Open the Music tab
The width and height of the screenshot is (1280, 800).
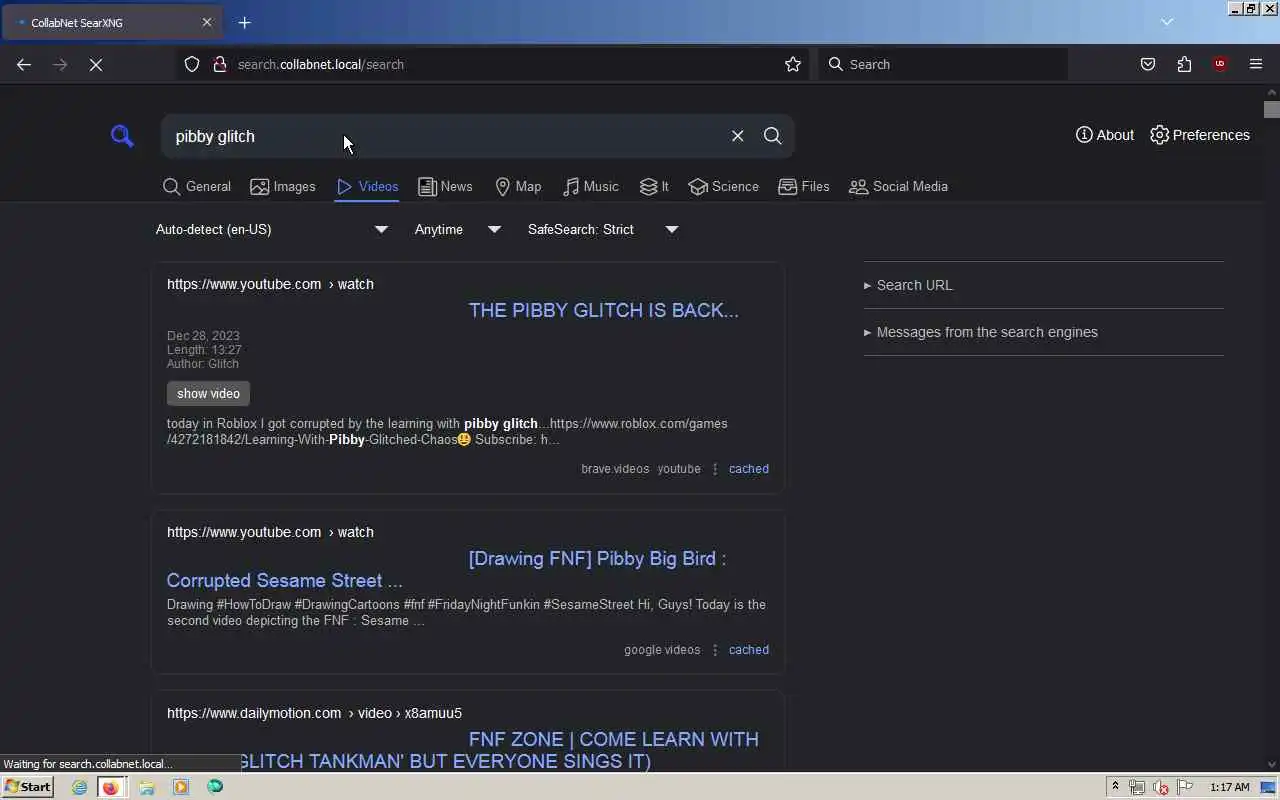(x=591, y=187)
